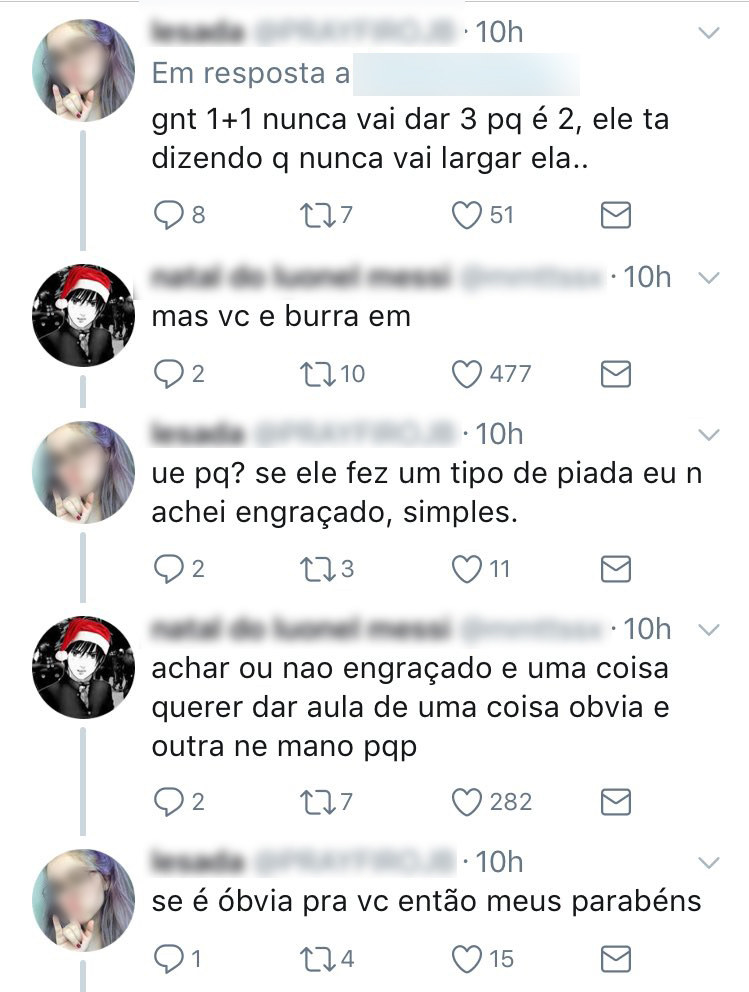Screen dimensions: 749x992
Task: Like the 'mas vc e burra em' tweet
Action: coord(467,374)
